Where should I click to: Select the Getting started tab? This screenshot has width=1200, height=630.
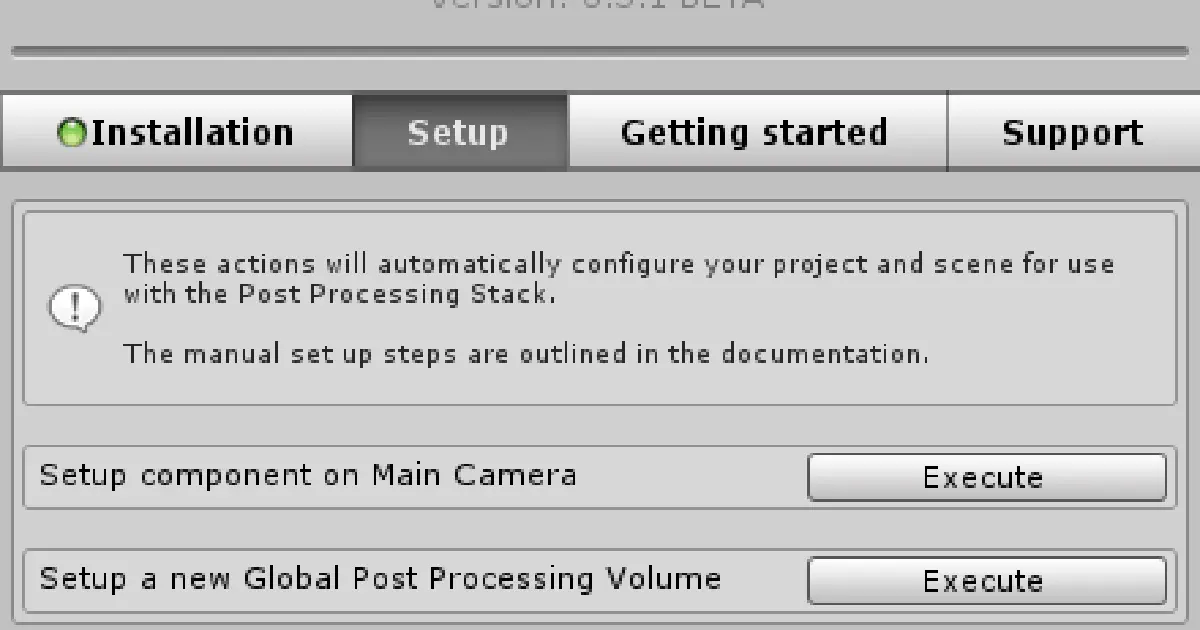click(x=755, y=131)
